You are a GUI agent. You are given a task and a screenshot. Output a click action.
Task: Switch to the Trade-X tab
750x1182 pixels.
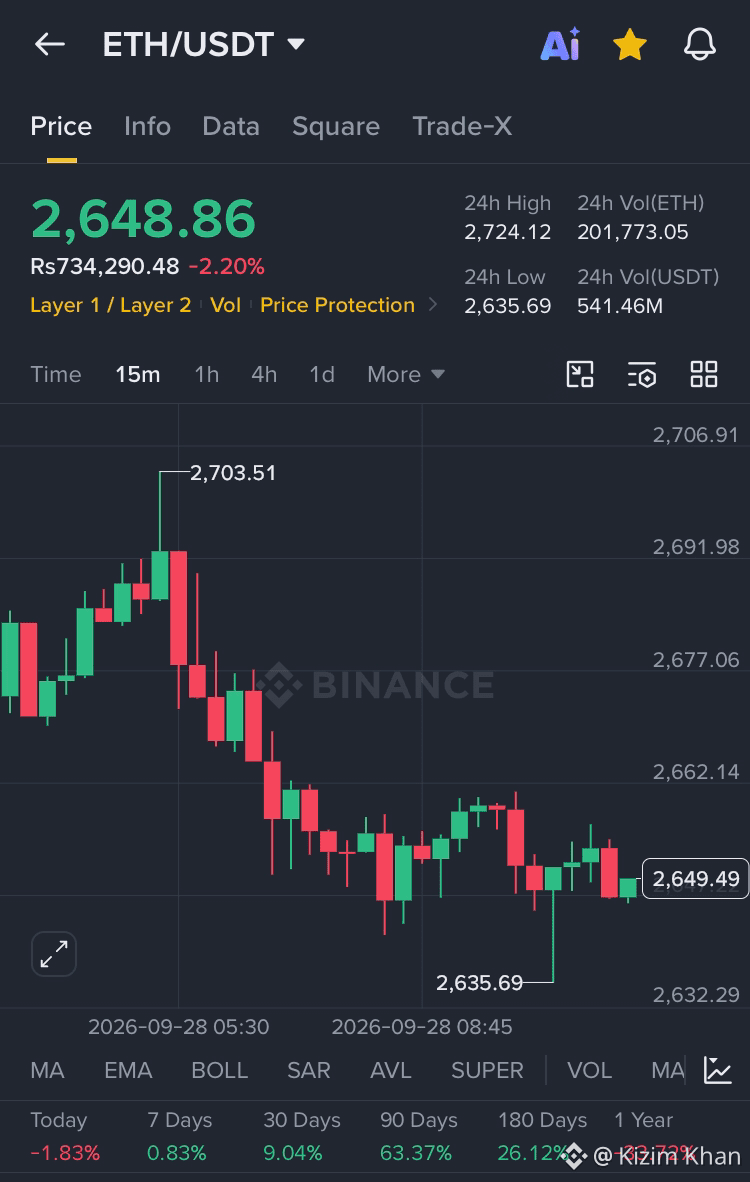coord(462,126)
